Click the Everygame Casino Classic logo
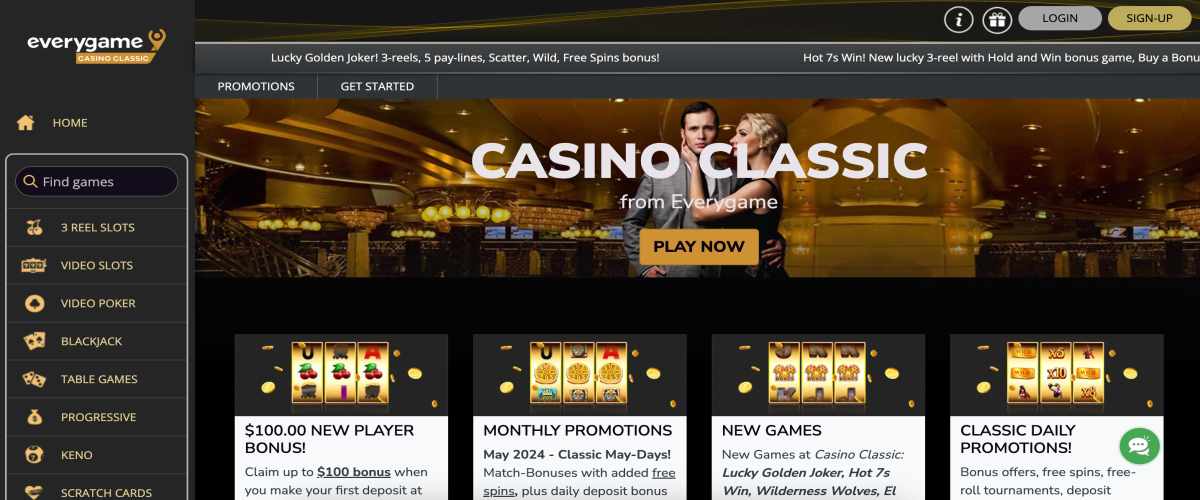Screen dimensions: 1200x500 [96, 45]
